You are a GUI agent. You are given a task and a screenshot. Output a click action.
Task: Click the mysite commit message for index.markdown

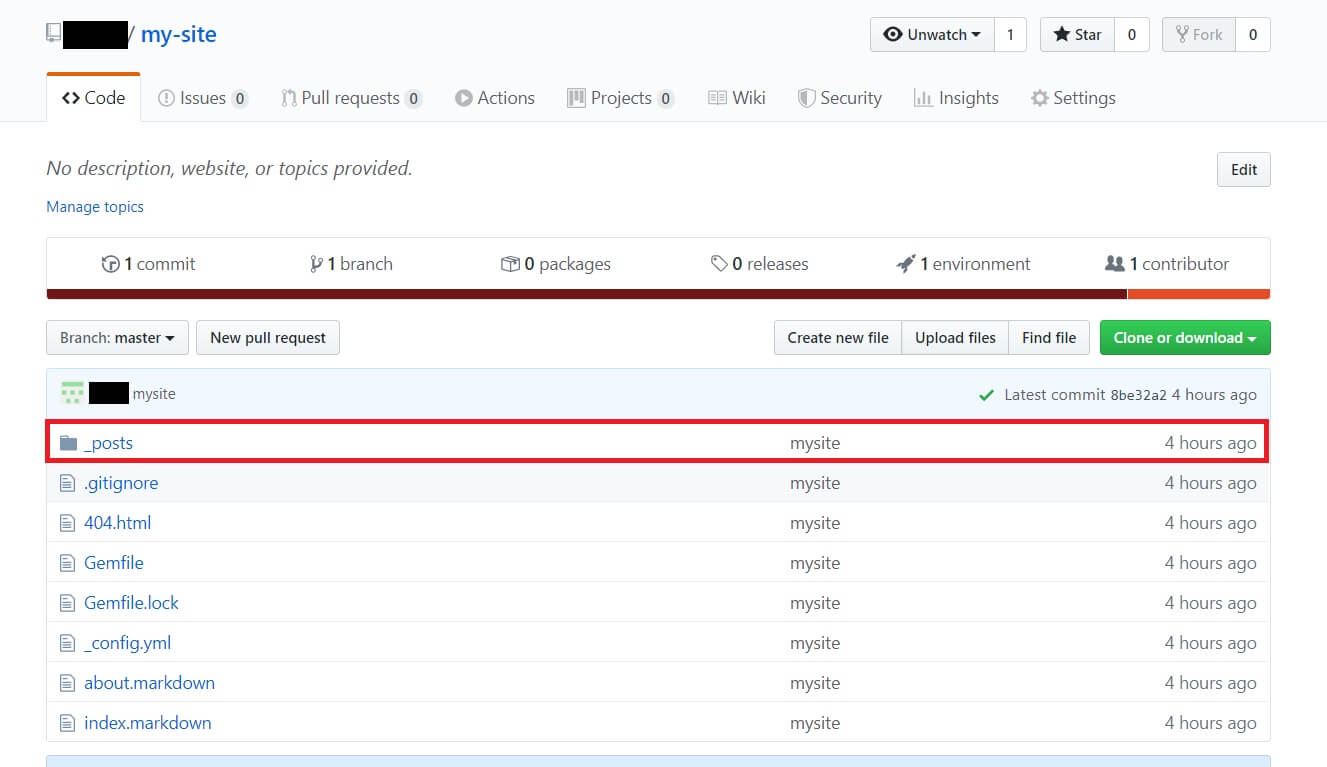click(815, 723)
